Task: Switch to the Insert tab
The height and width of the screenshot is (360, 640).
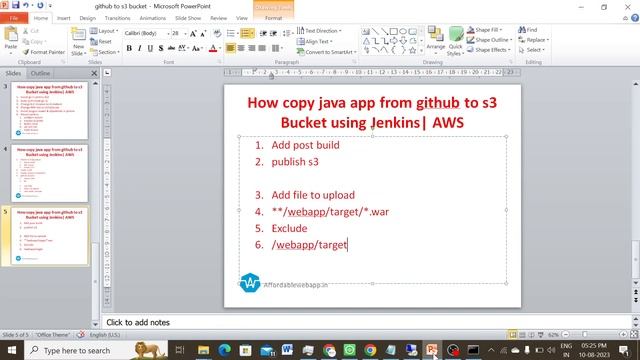Action: (x=63, y=18)
